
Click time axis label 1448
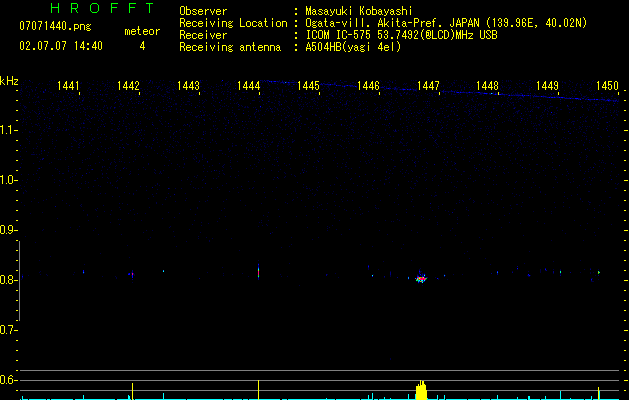pos(487,86)
